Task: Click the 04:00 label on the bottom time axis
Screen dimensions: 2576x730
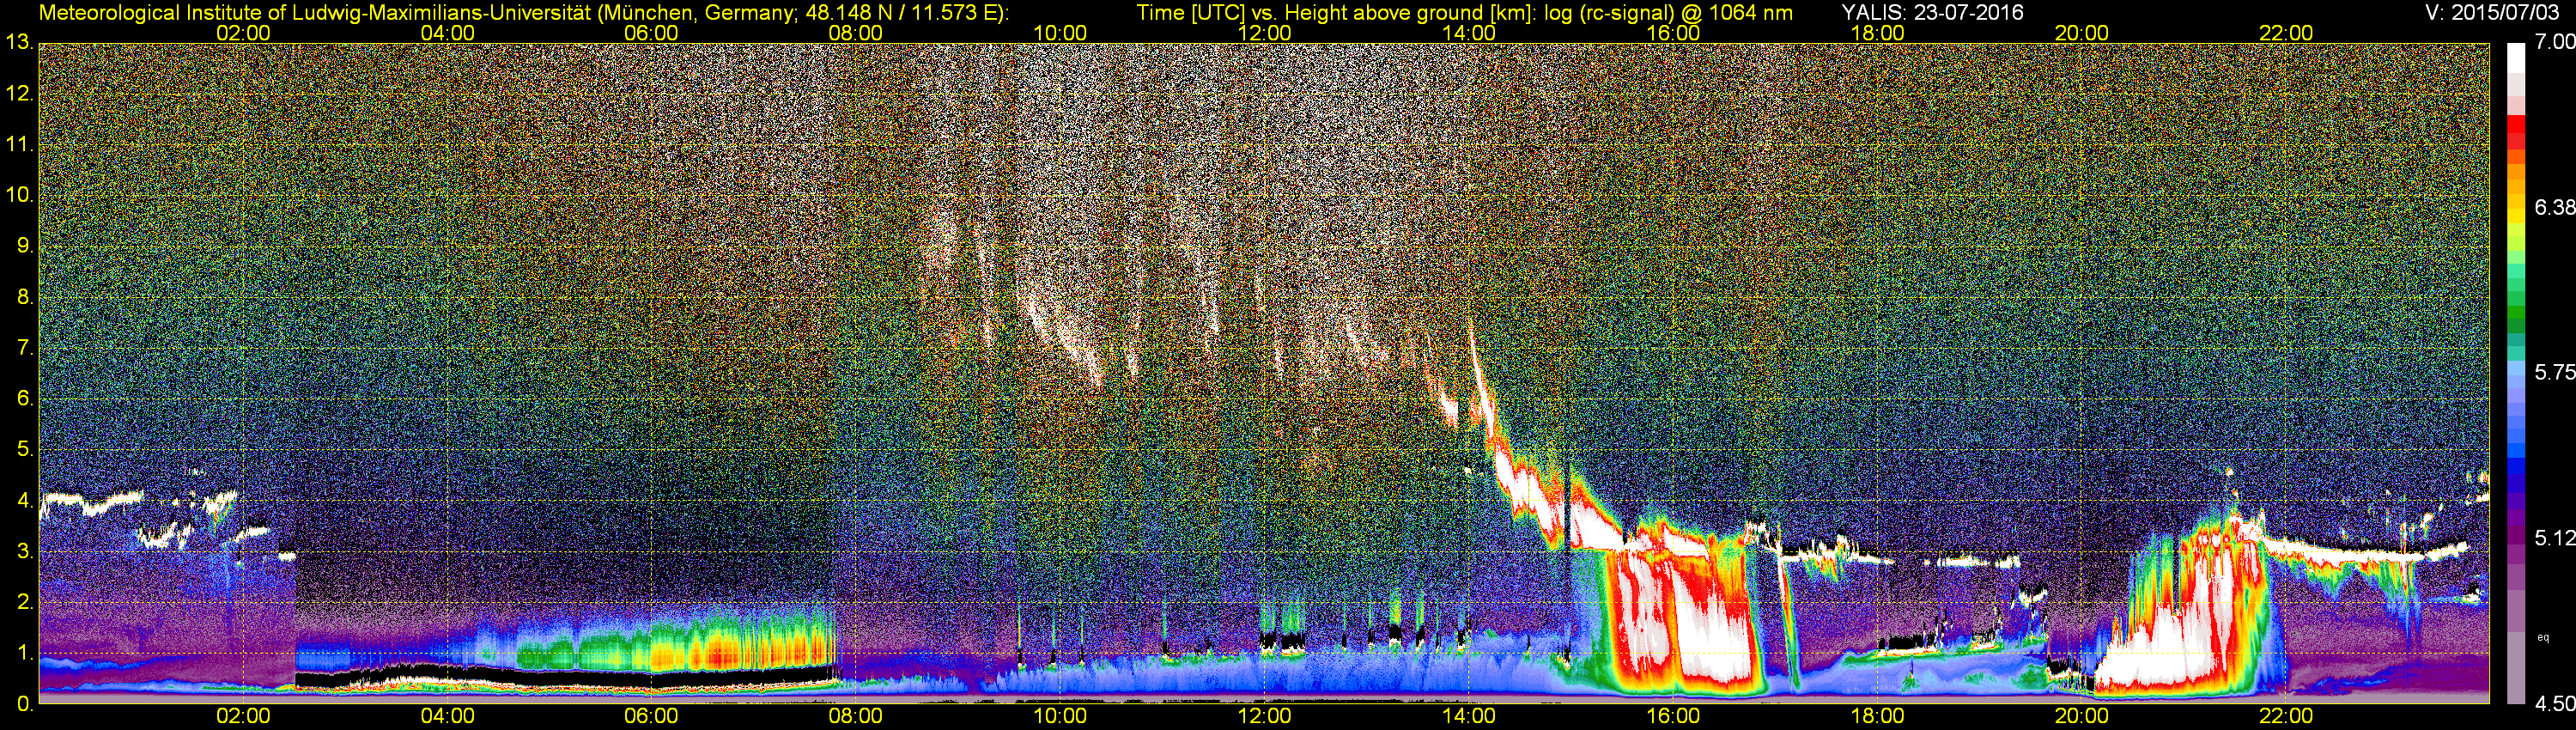Action: [x=447, y=717]
